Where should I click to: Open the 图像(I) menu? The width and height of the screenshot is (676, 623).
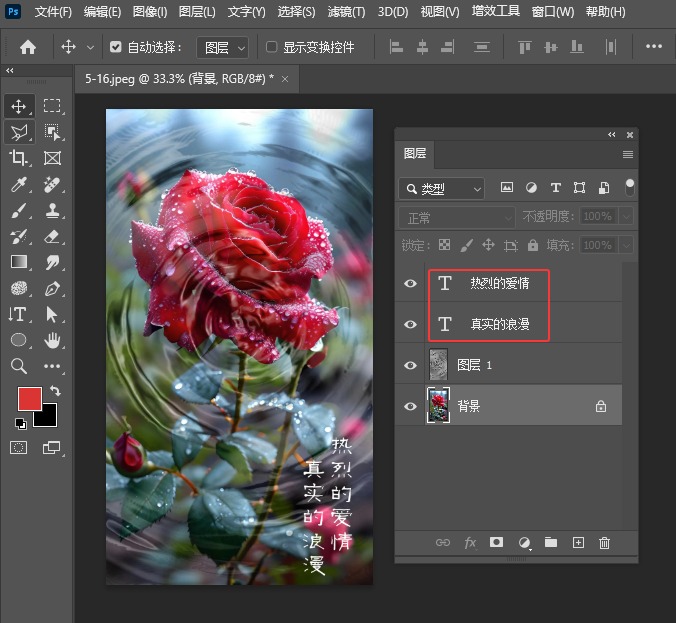(150, 12)
